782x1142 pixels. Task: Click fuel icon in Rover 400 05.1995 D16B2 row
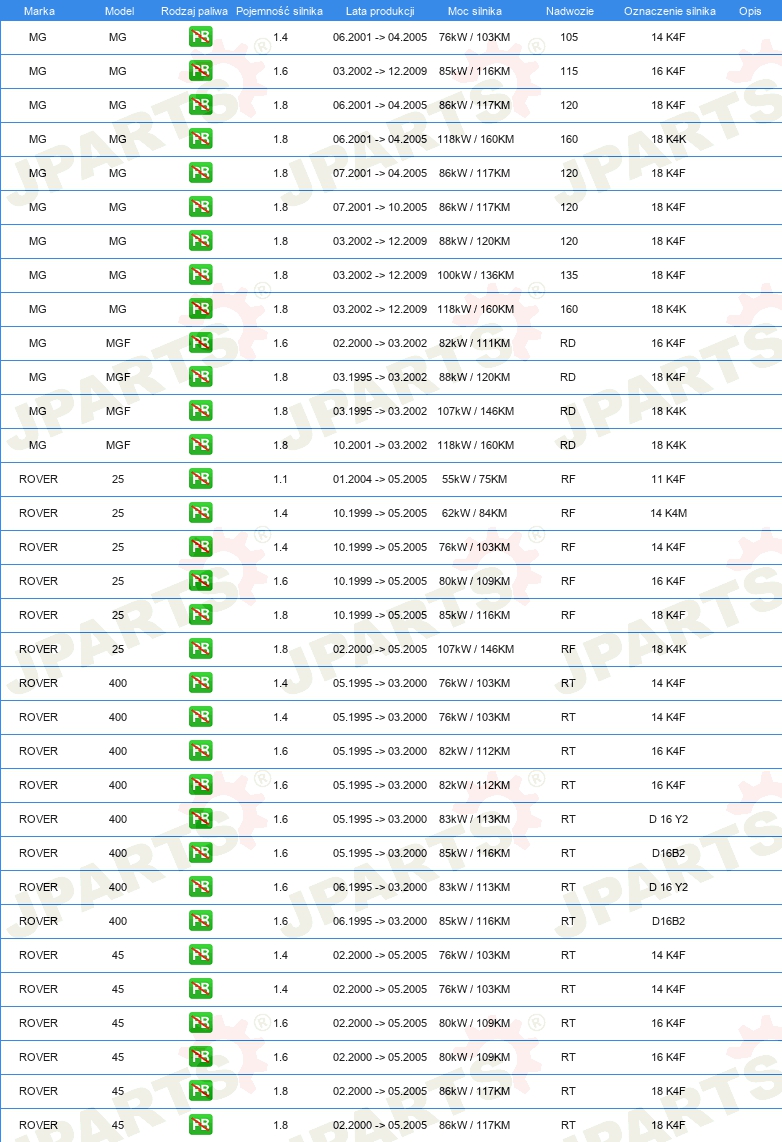[x=200, y=852]
